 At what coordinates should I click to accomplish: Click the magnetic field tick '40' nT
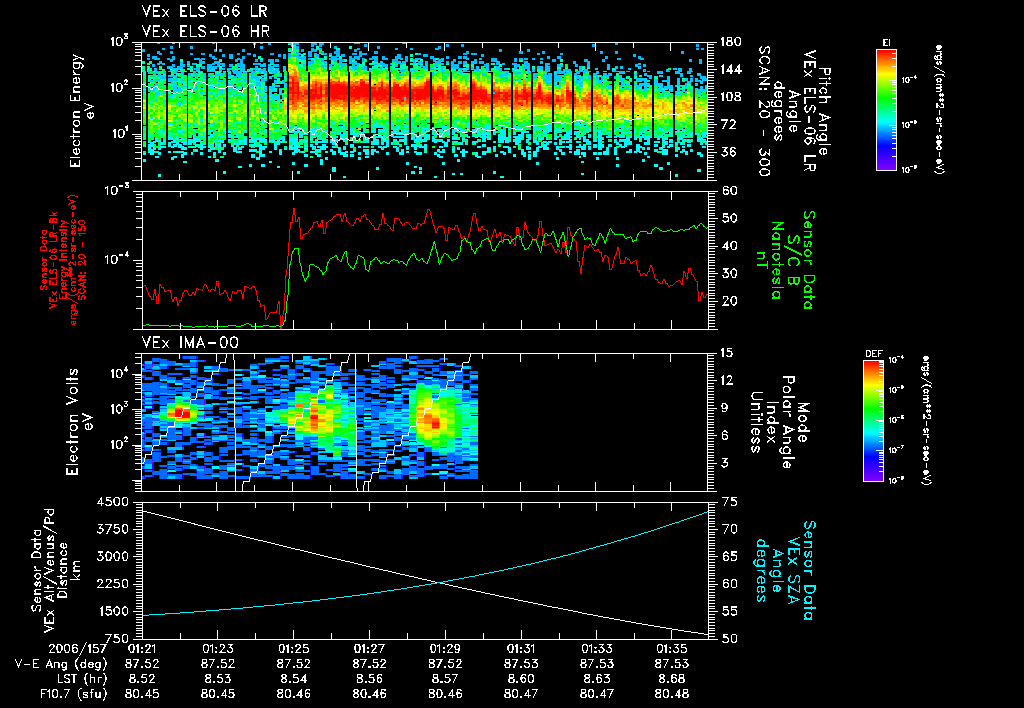coord(730,246)
